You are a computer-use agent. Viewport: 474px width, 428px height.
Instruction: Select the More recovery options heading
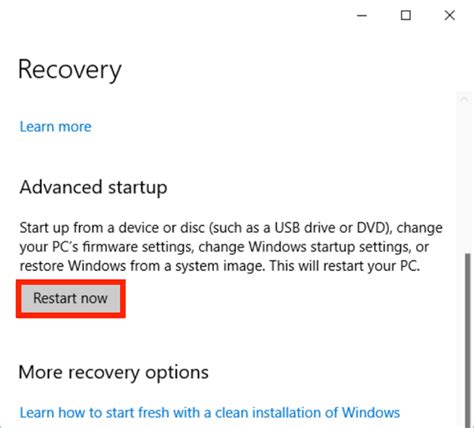pos(114,372)
